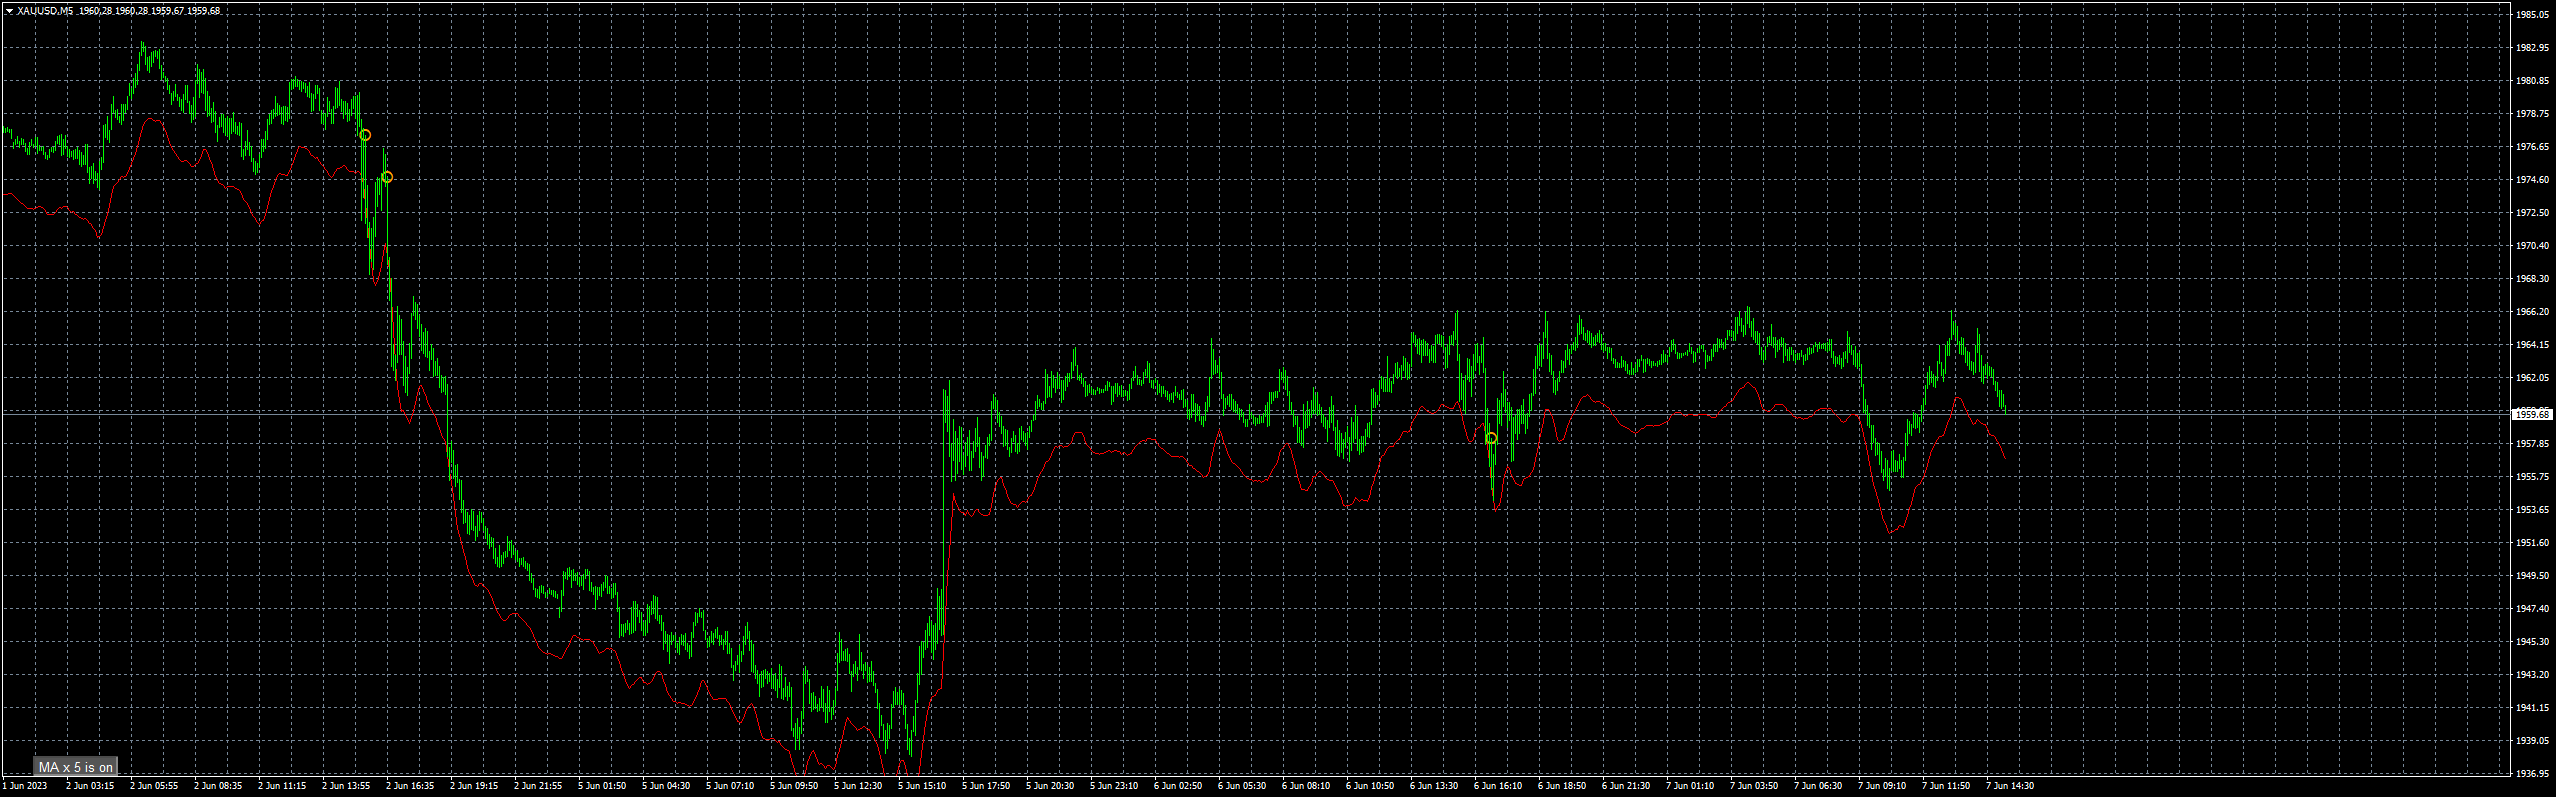Screen dimensions: 2556x797
Task: Click the '5 Jun 09:50' time label
Action: pos(794,786)
